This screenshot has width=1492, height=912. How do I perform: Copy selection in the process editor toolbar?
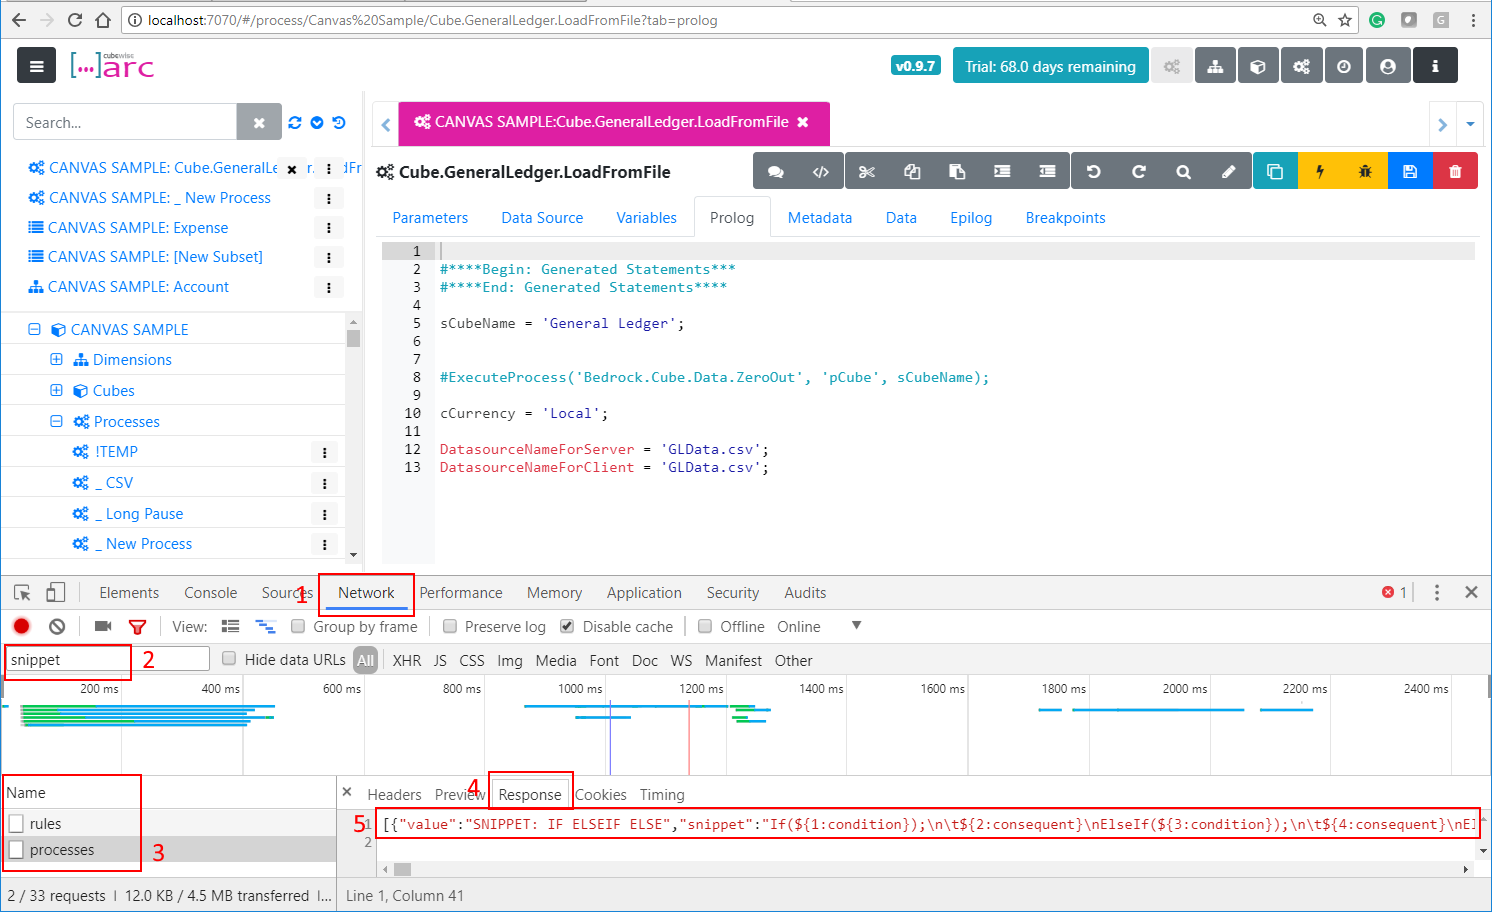point(912,171)
